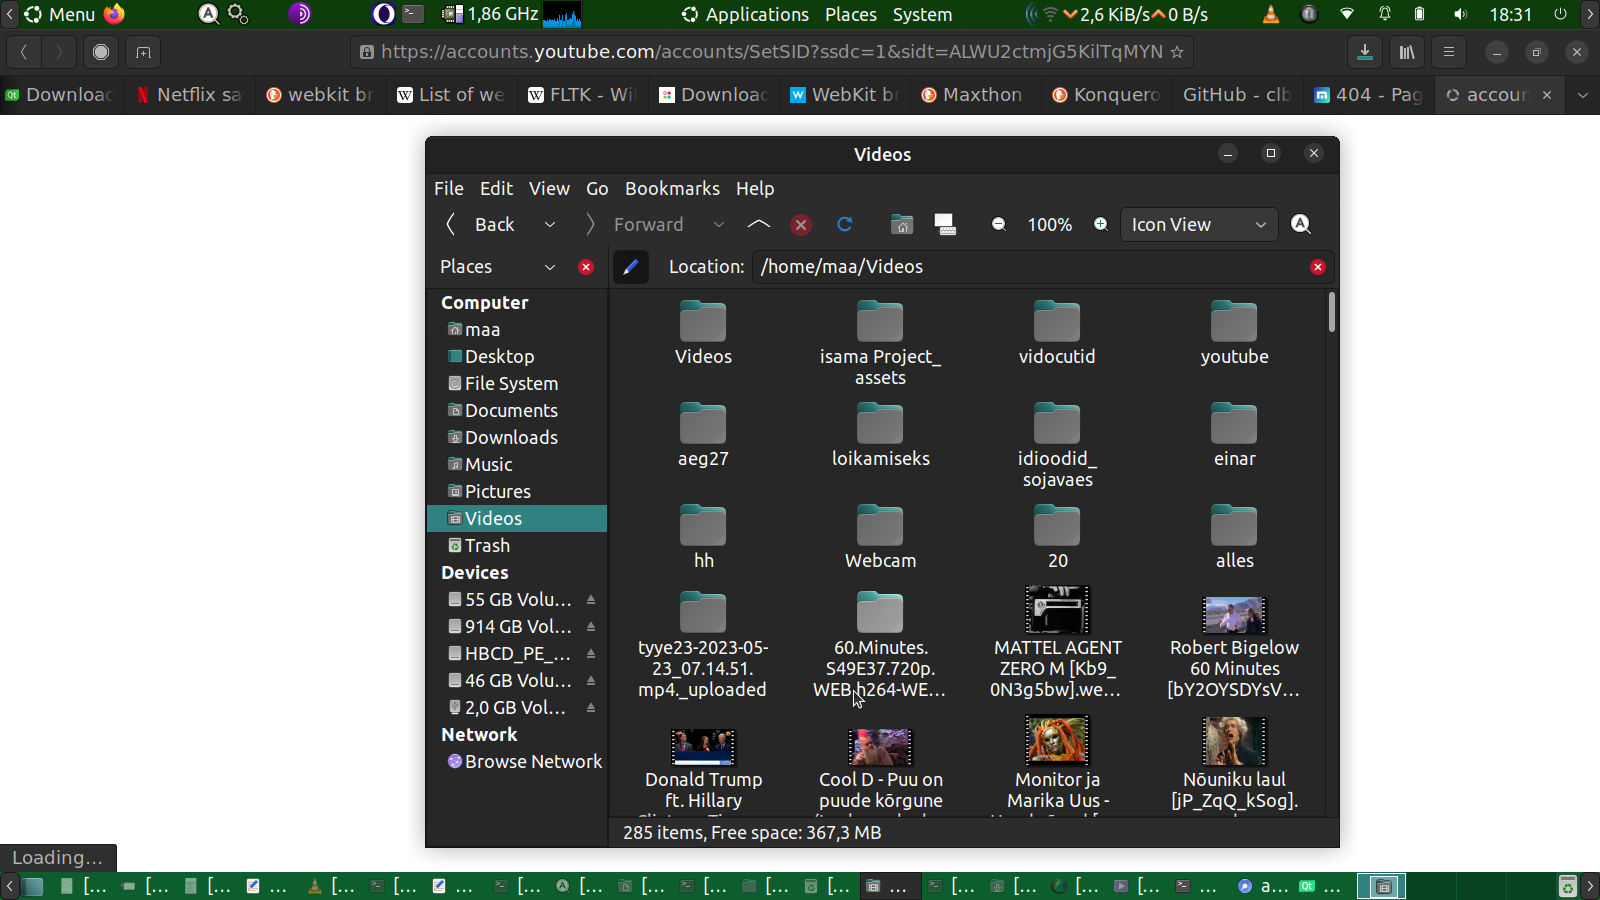The height and width of the screenshot is (900, 1600).
Task: Clear the location field text
Action: (x=1318, y=267)
